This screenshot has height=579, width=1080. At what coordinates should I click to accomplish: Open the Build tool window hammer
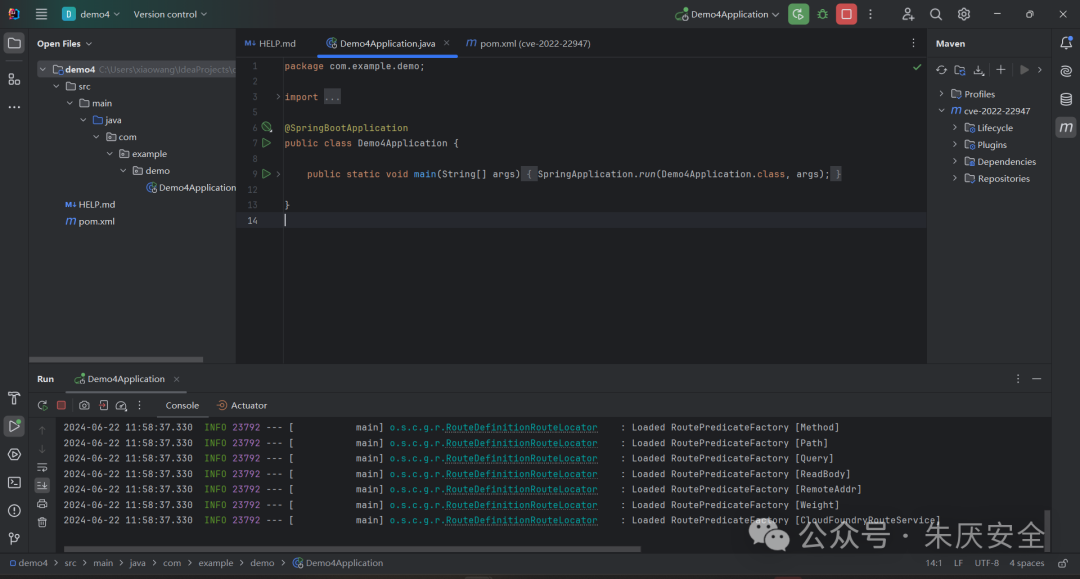tap(14, 398)
